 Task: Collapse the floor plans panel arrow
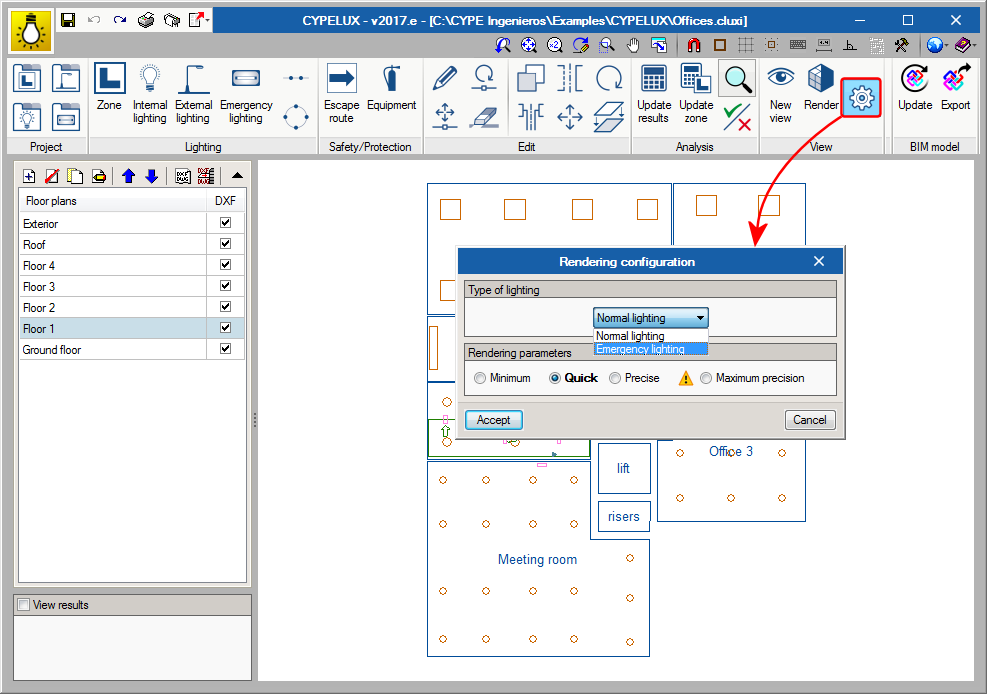coord(237,176)
